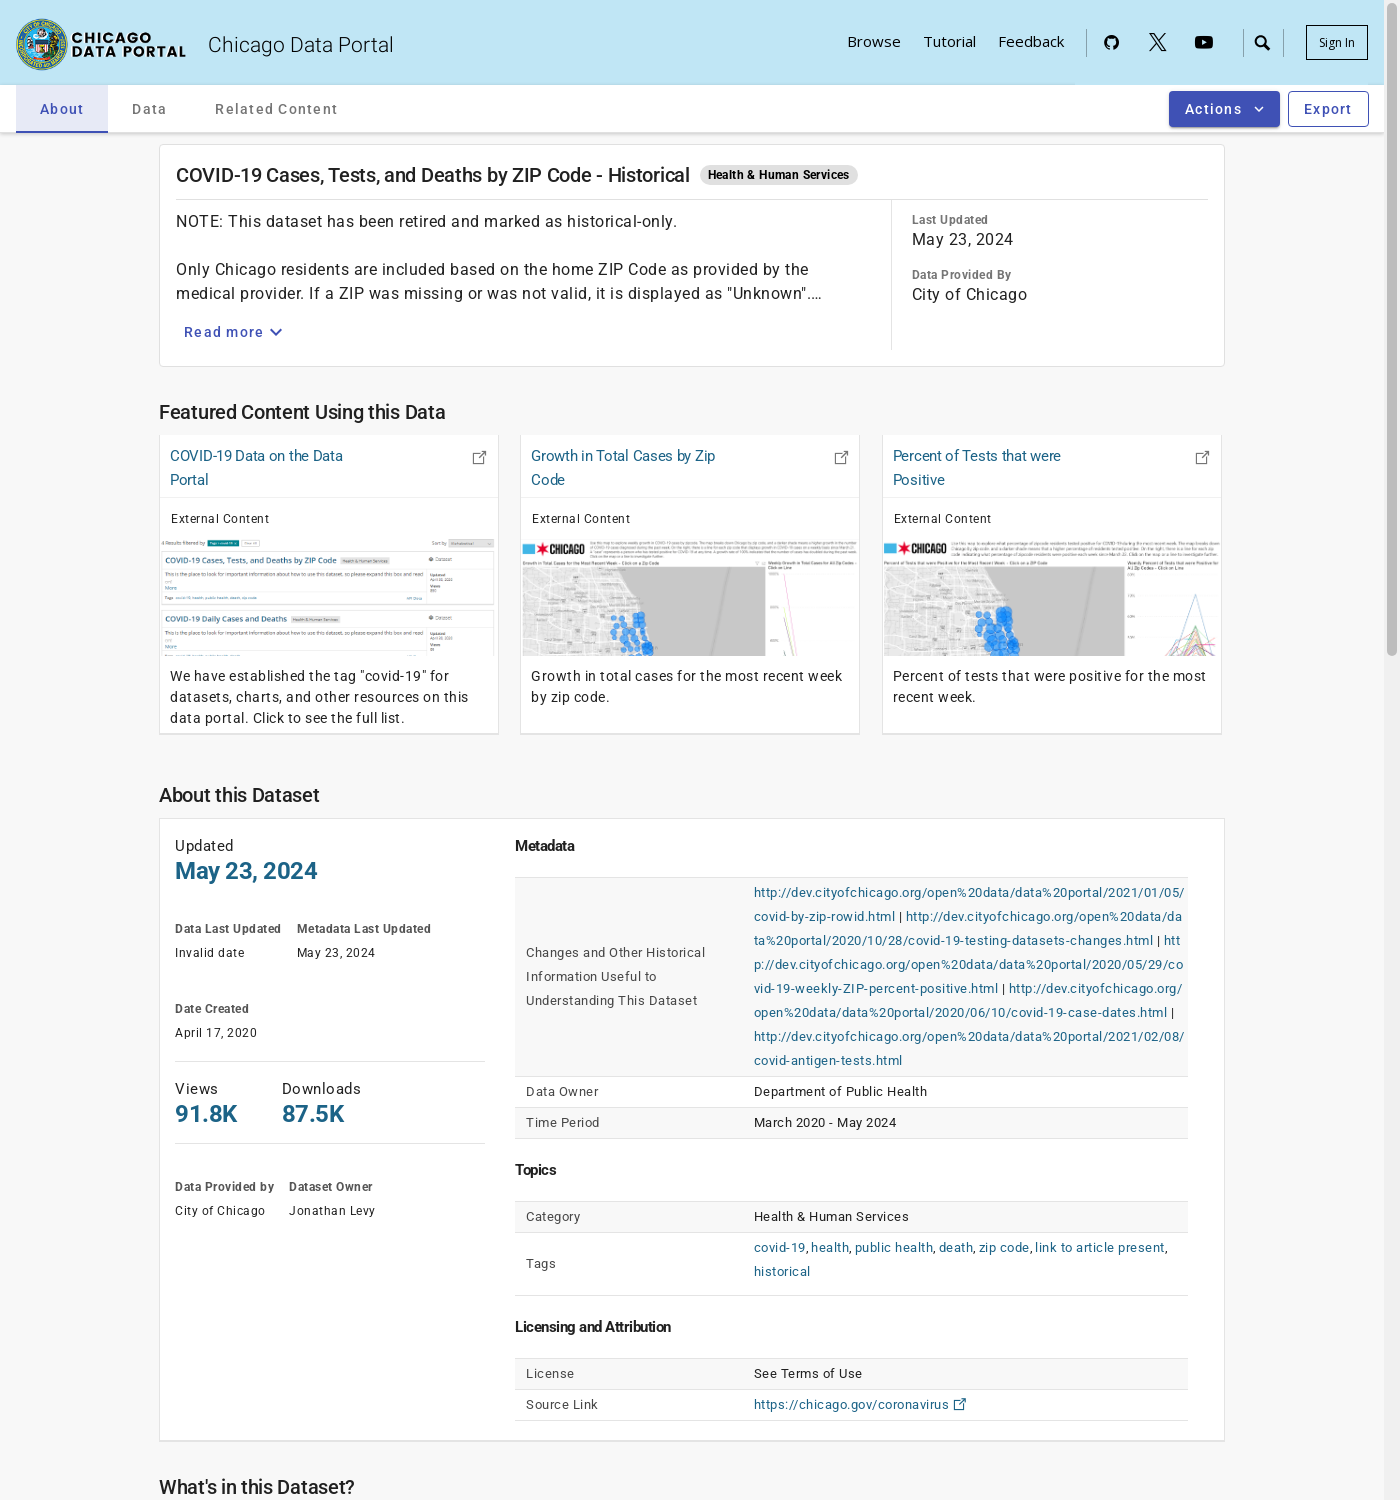Click the death tag

(956, 1248)
